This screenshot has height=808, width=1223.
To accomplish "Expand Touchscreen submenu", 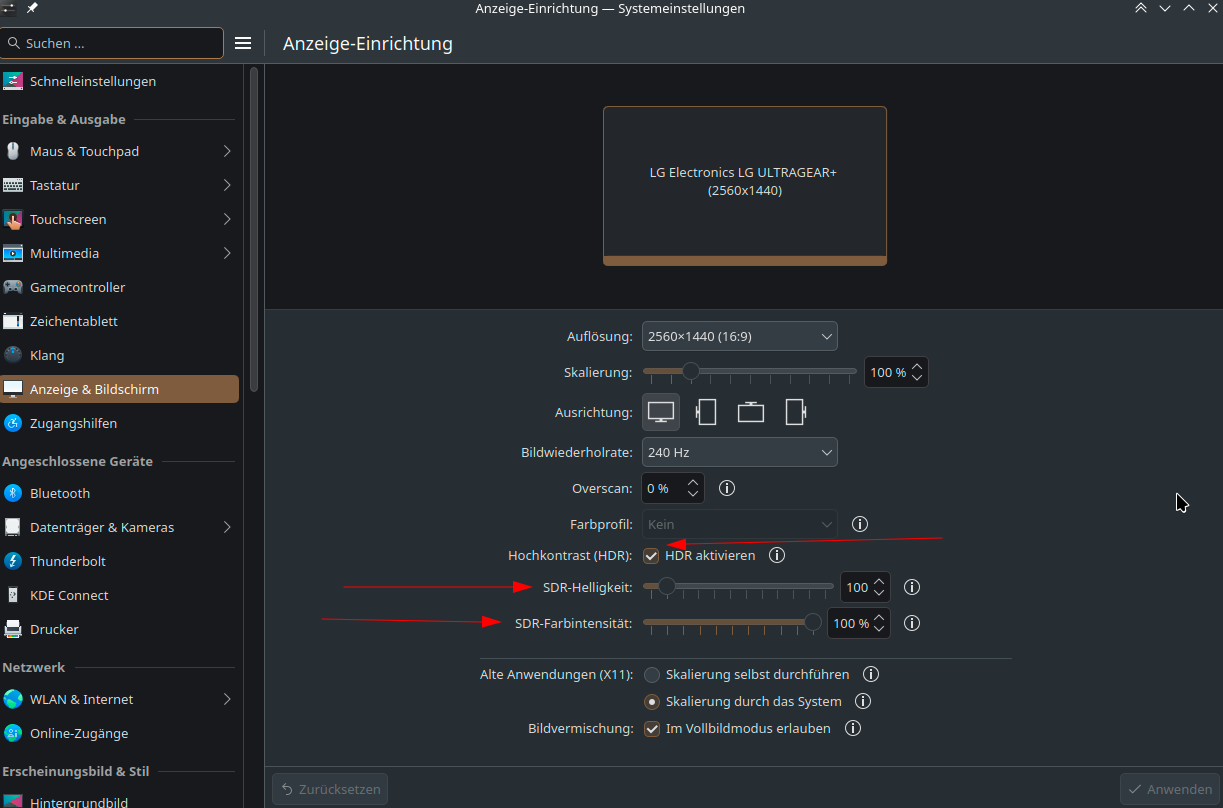I will (227, 219).
